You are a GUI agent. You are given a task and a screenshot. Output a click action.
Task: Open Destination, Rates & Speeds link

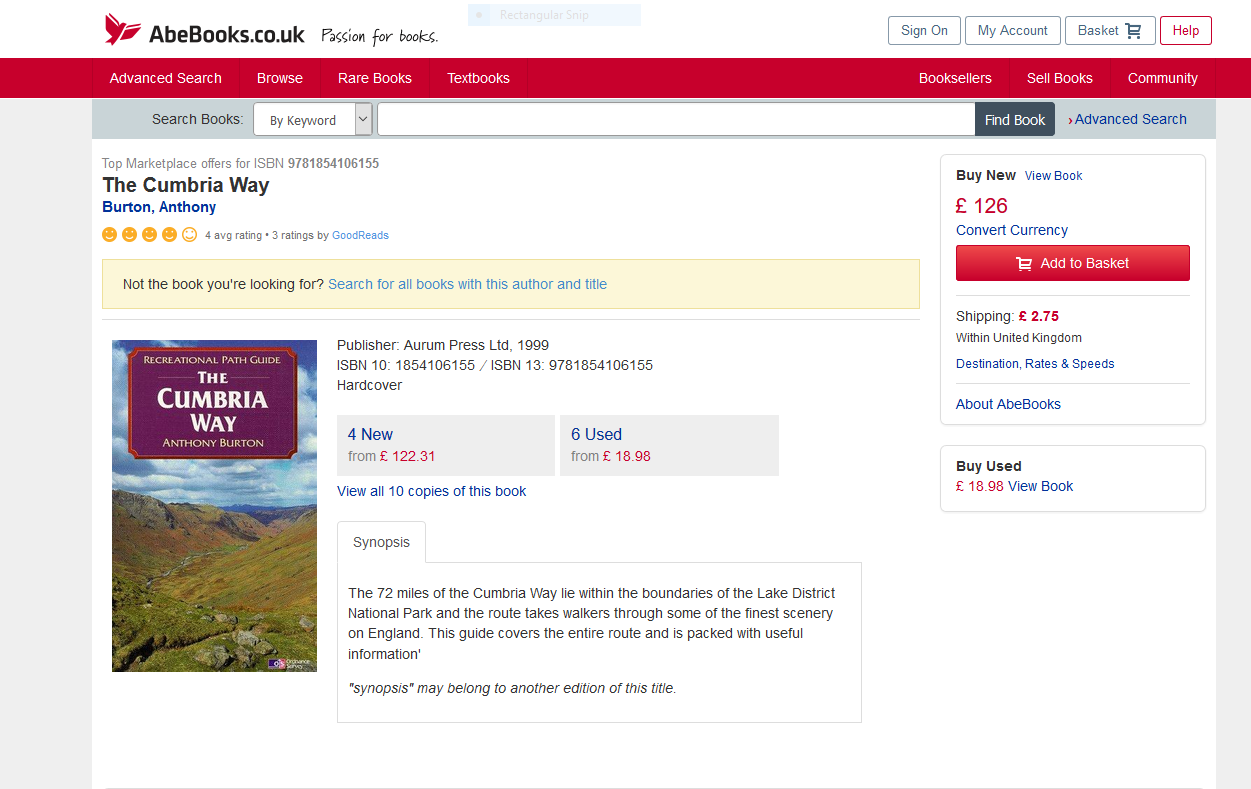click(1034, 364)
